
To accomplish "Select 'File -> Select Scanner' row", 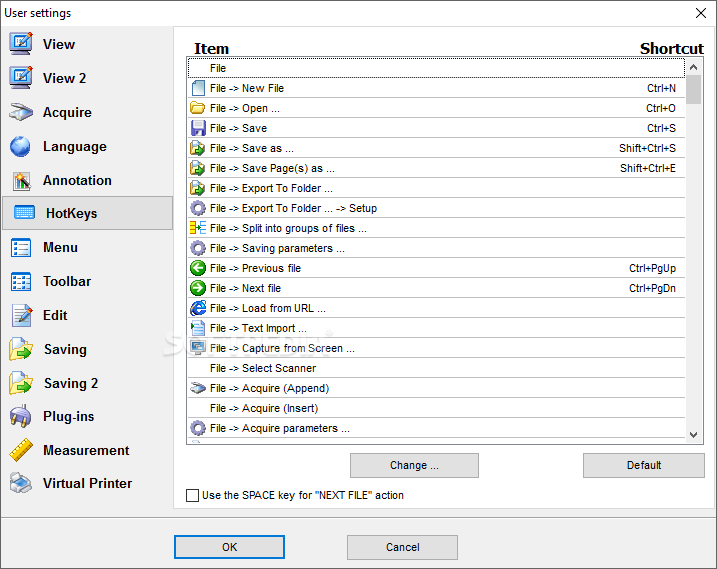I will click(436, 368).
